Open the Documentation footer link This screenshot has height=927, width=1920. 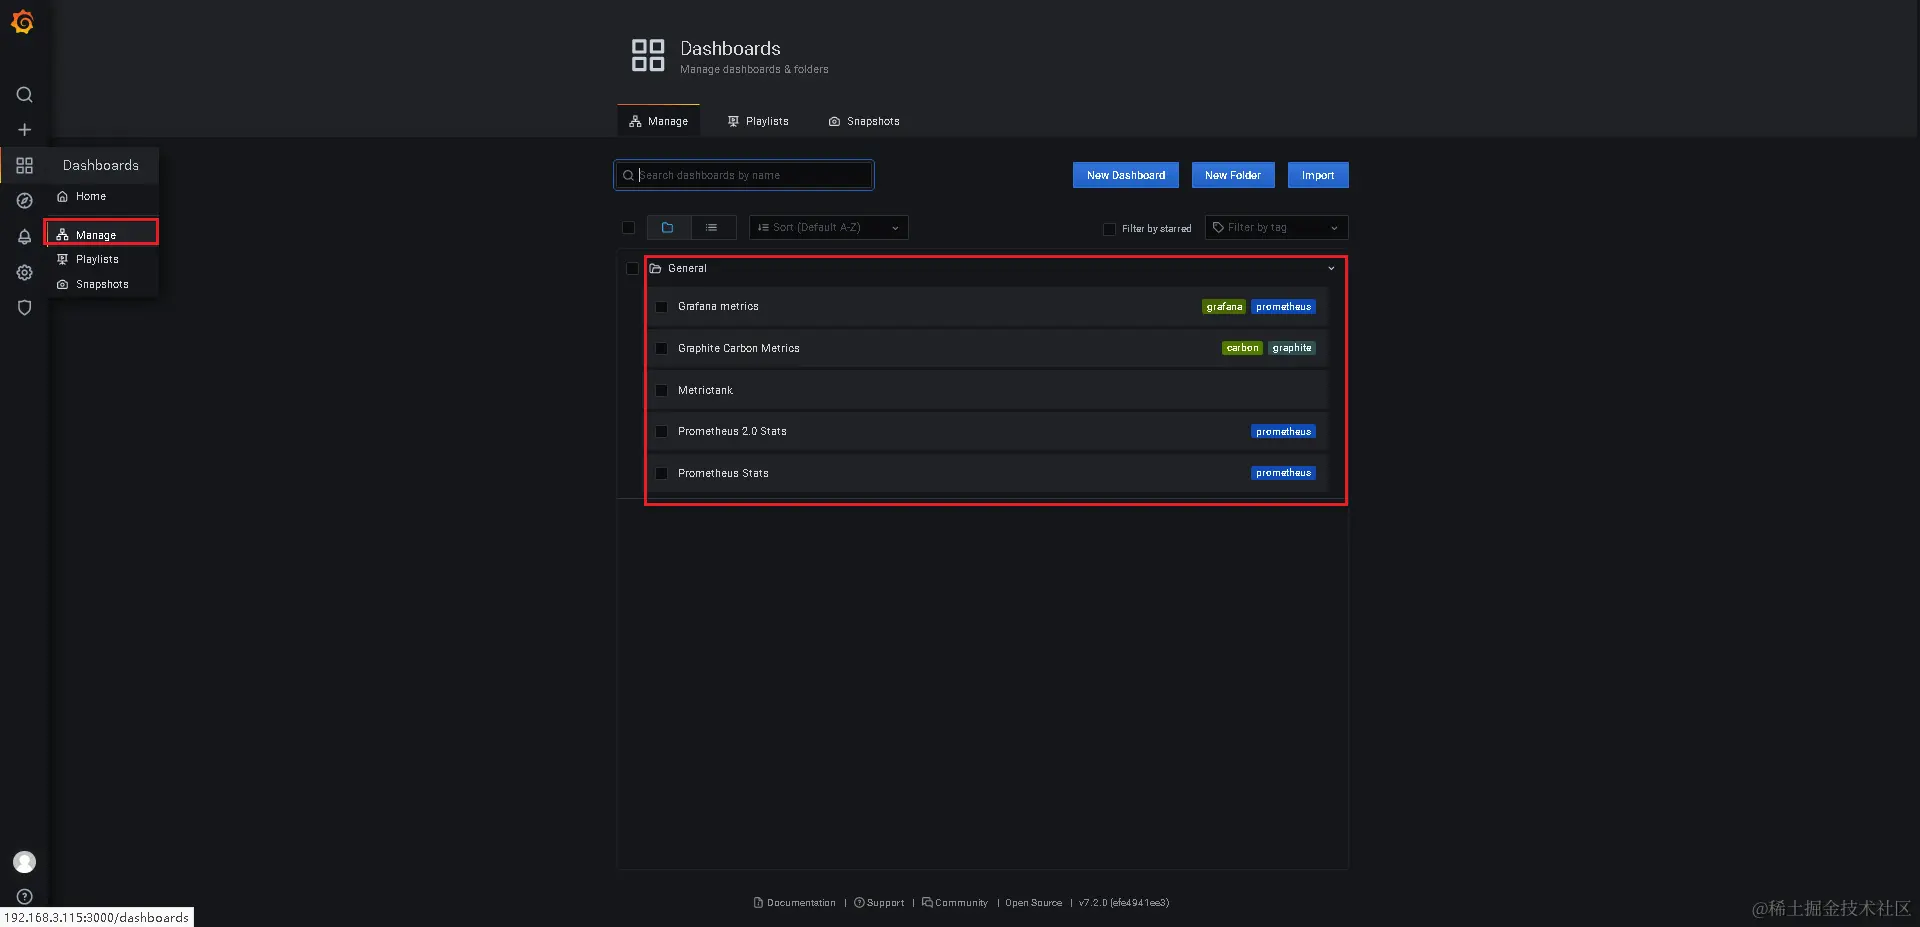pyautogui.click(x=795, y=903)
